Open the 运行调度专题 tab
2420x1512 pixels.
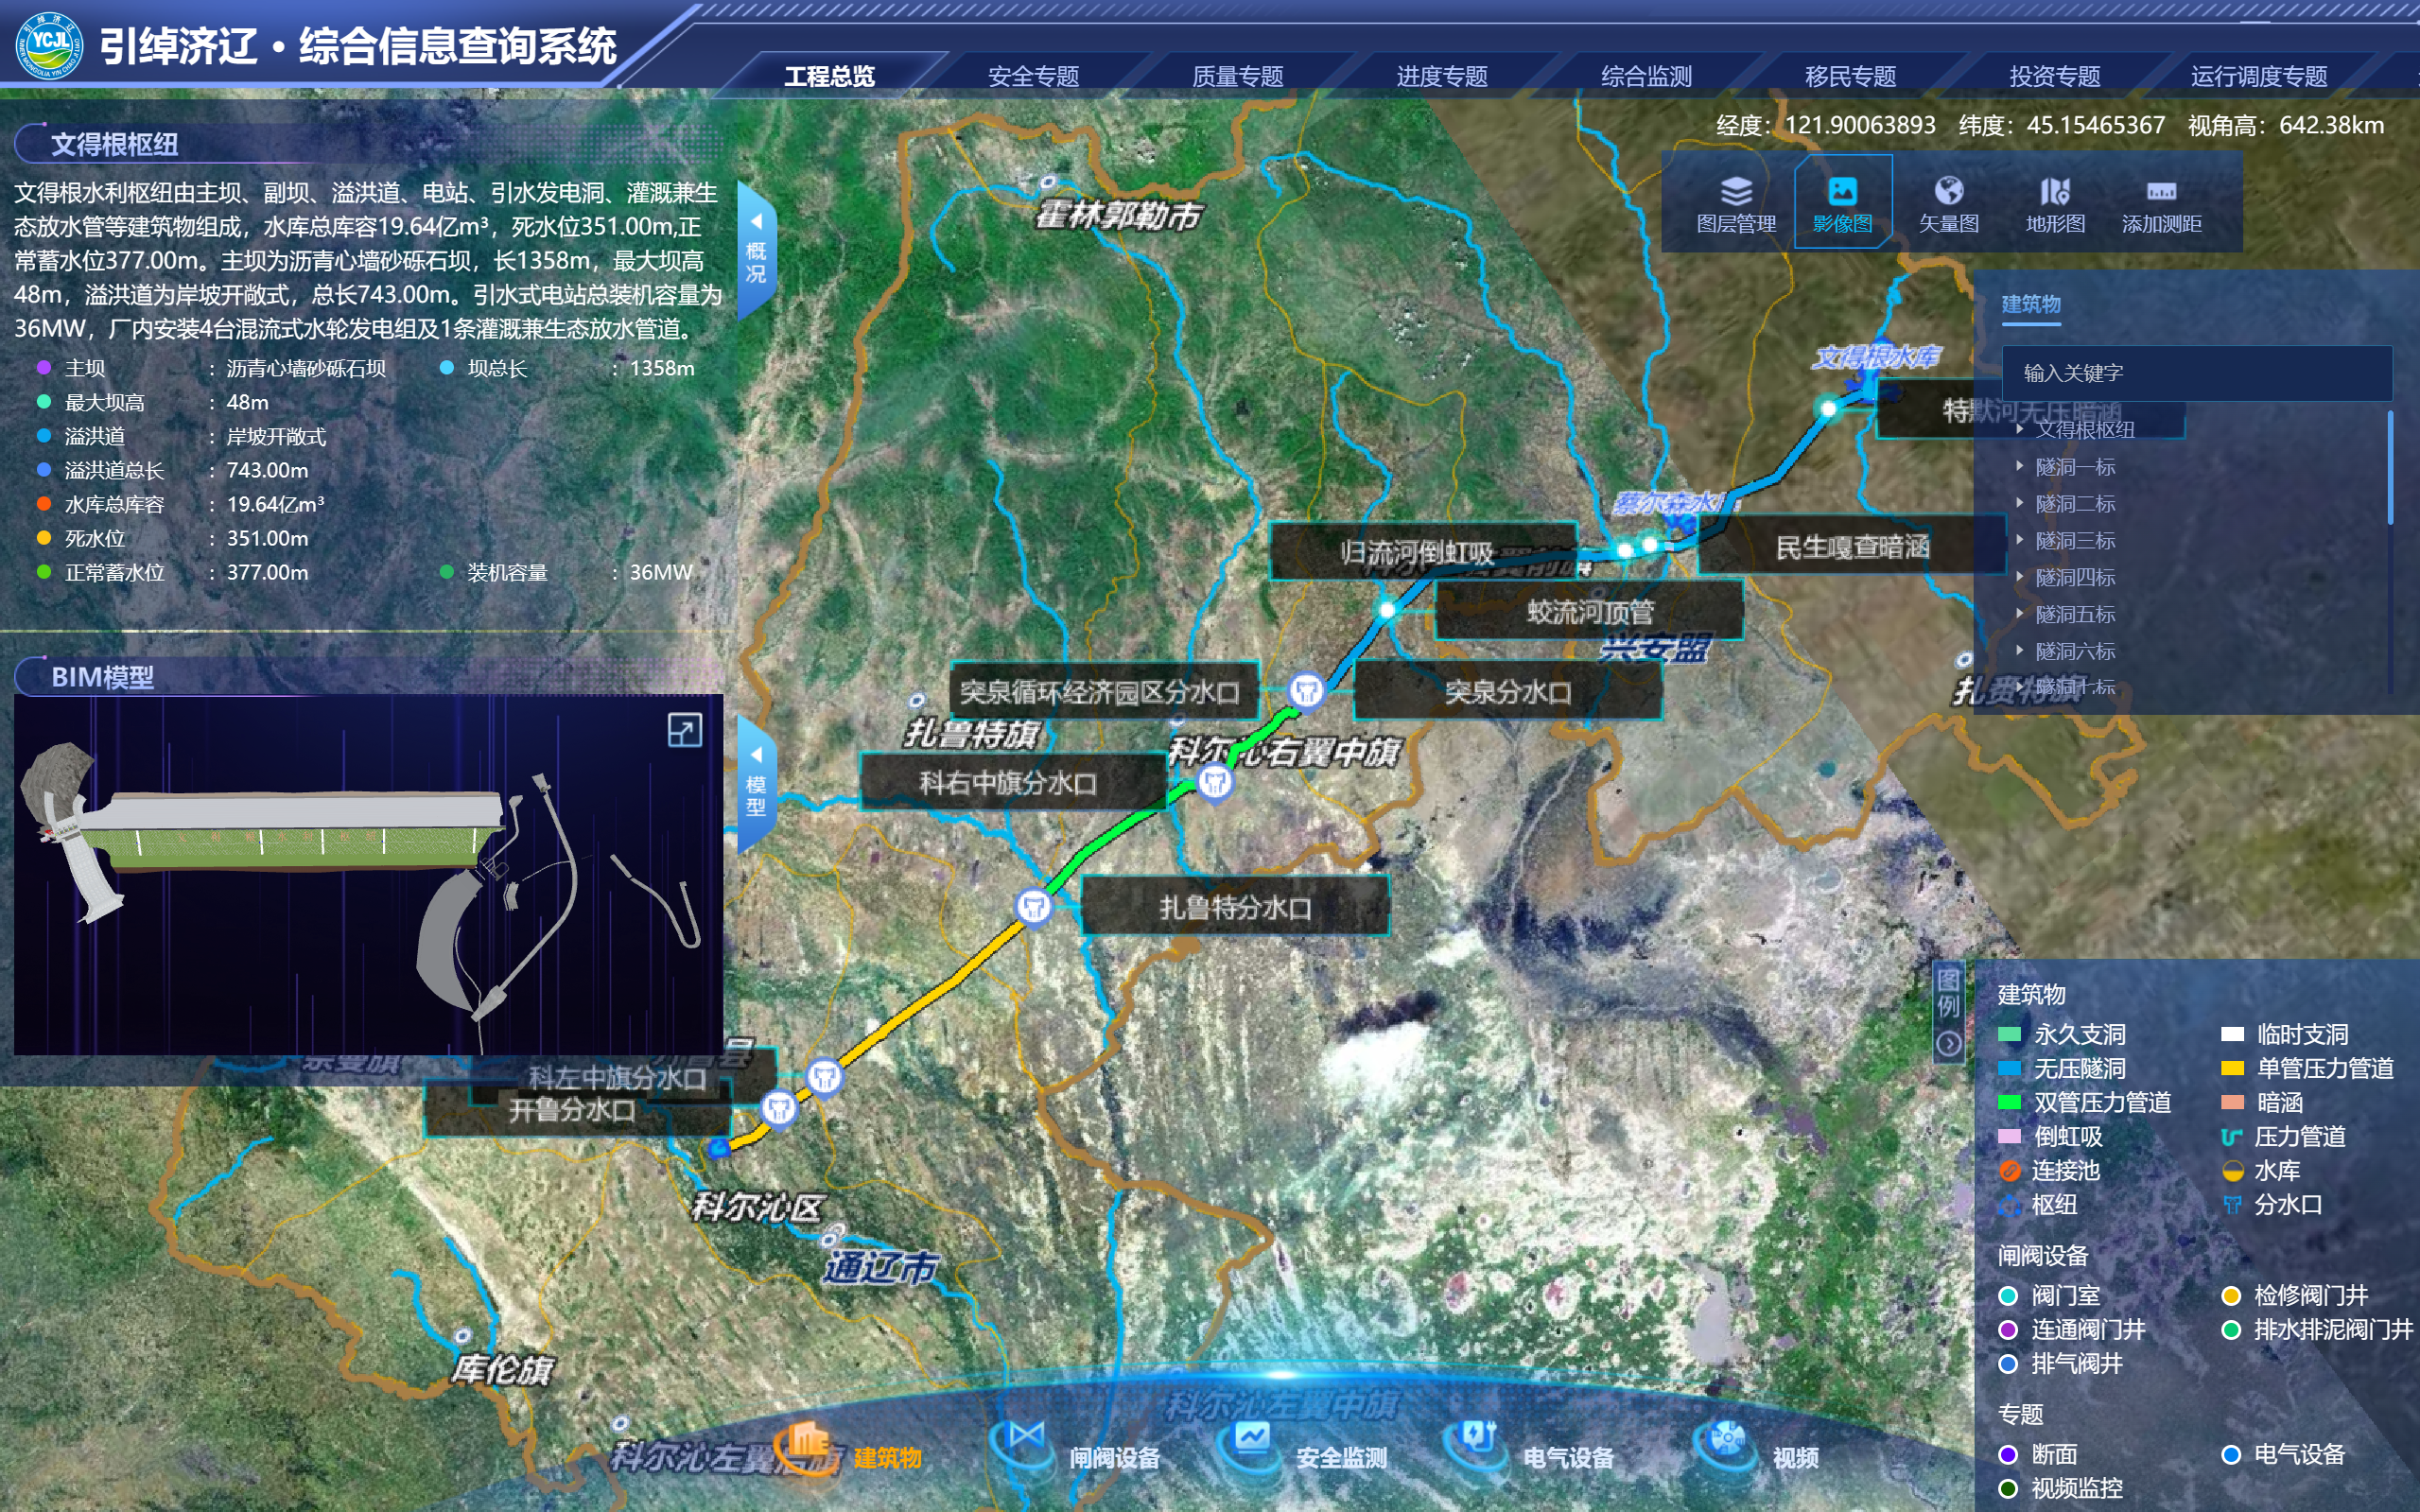tap(2258, 76)
